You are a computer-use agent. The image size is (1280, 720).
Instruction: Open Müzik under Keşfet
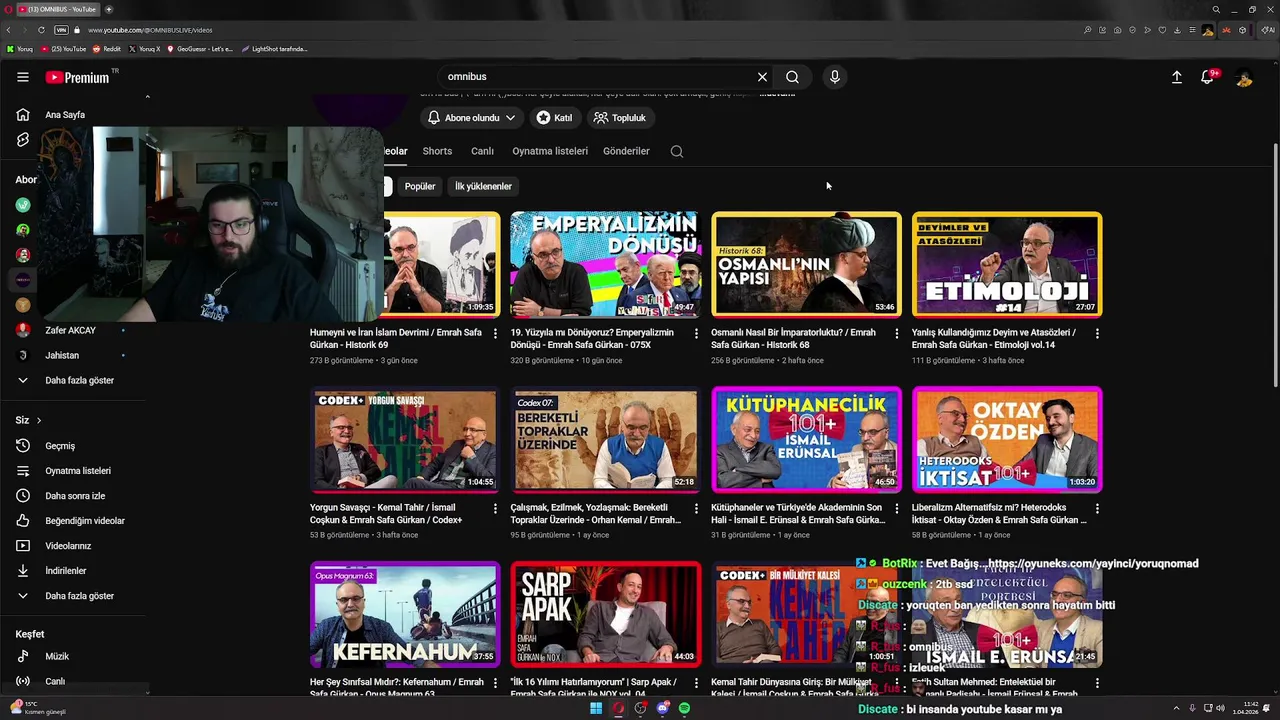coord(57,656)
